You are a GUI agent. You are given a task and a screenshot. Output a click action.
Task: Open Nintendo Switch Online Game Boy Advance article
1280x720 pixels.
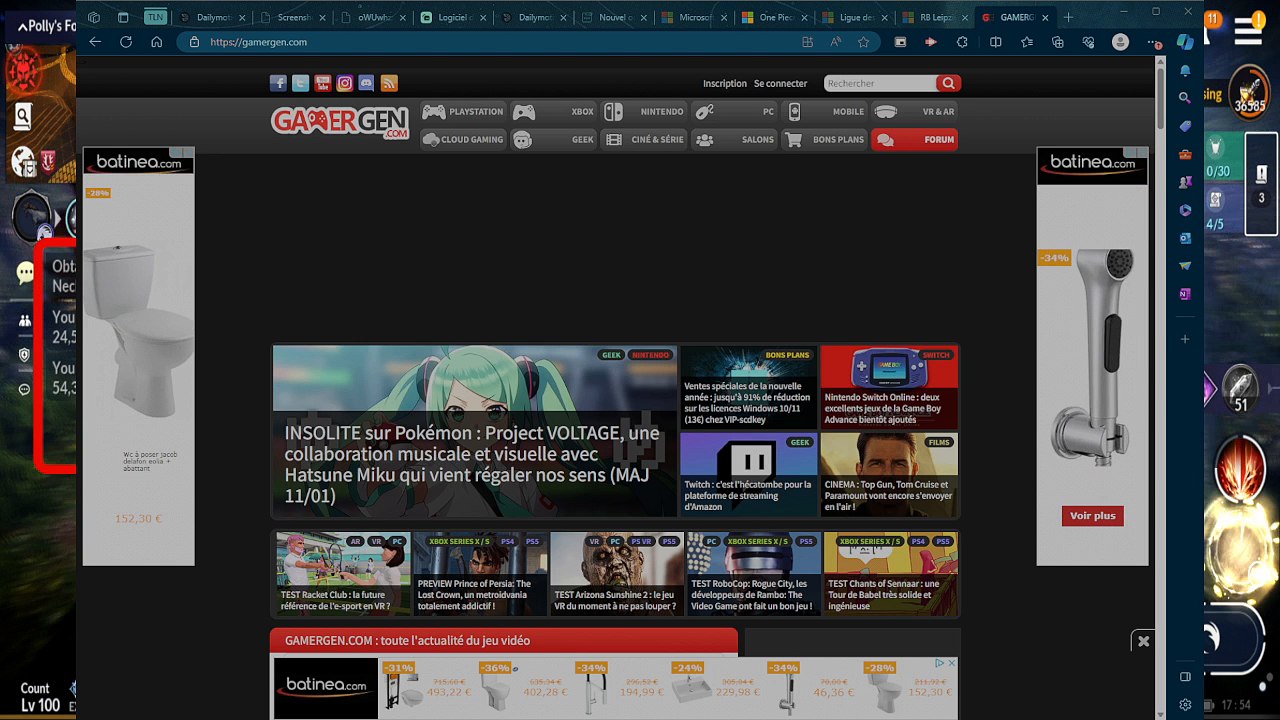coord(889,388)
